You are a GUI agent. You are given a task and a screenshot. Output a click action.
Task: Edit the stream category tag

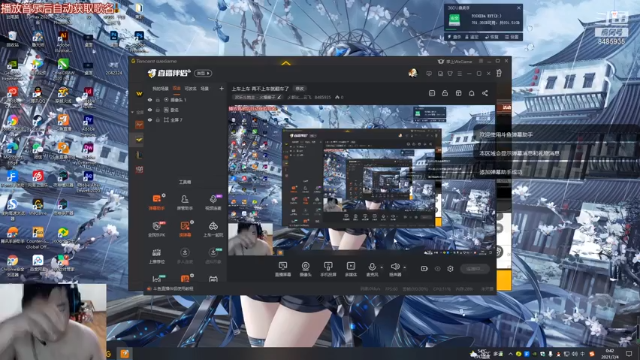[258, 97]
